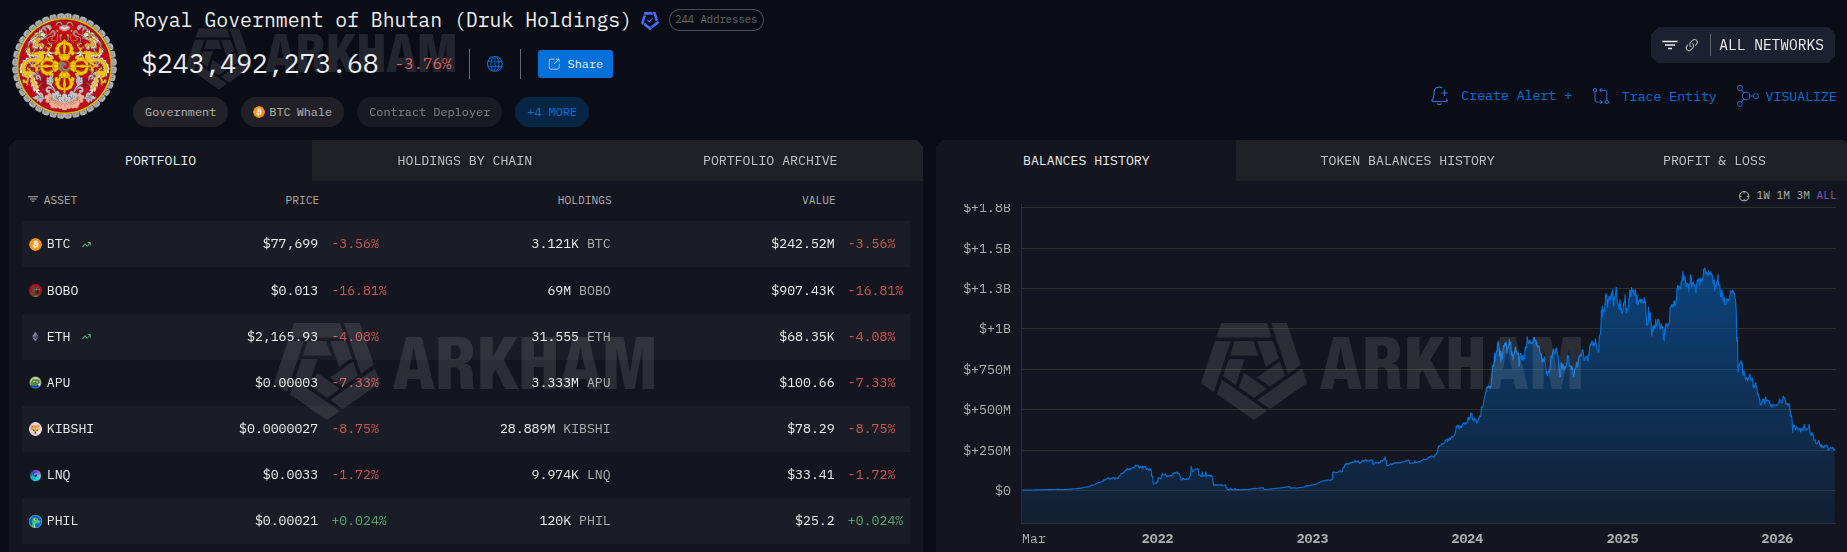
Task: Click the Share button's external-link icon
Action: tap(554, 64)
